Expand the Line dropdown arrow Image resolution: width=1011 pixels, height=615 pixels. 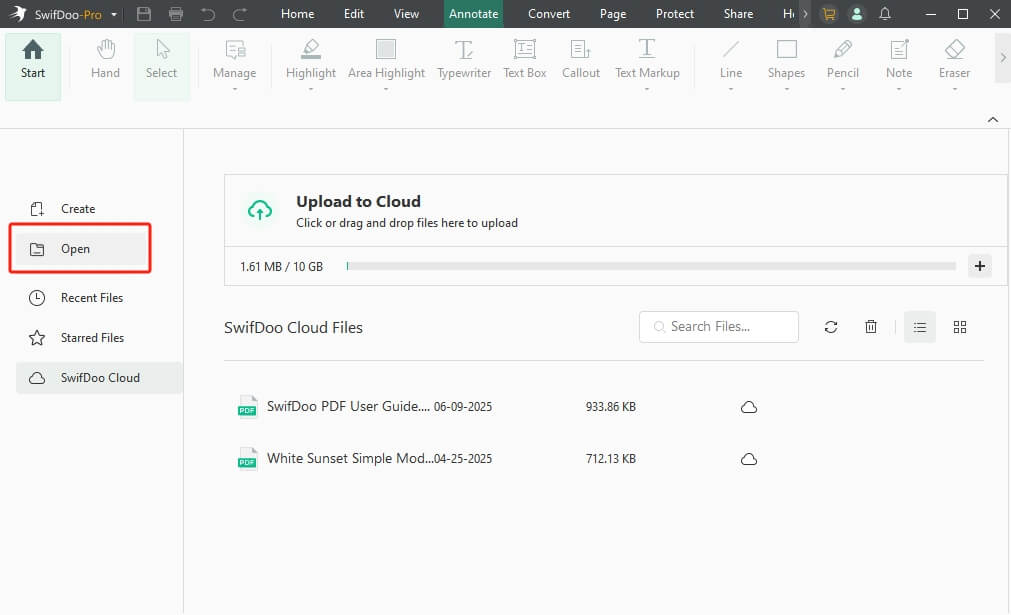coord(731,89)
